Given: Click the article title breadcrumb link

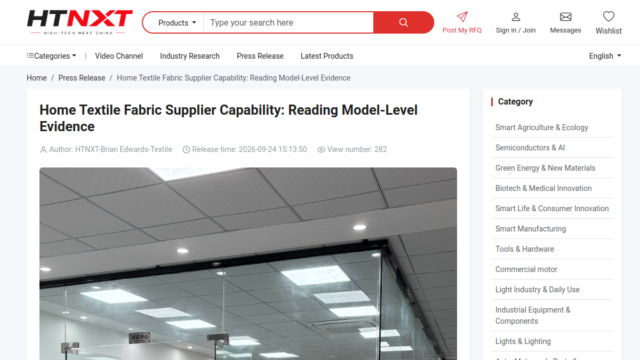Looking at the screenshot, I should pyautogui.click(x=233, y=78).
